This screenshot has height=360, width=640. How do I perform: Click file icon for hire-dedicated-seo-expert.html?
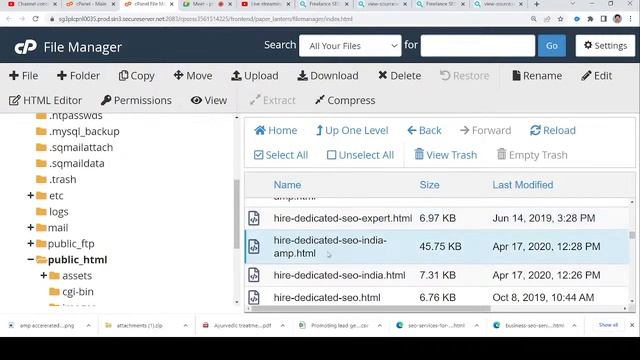[x=254, y=218]
